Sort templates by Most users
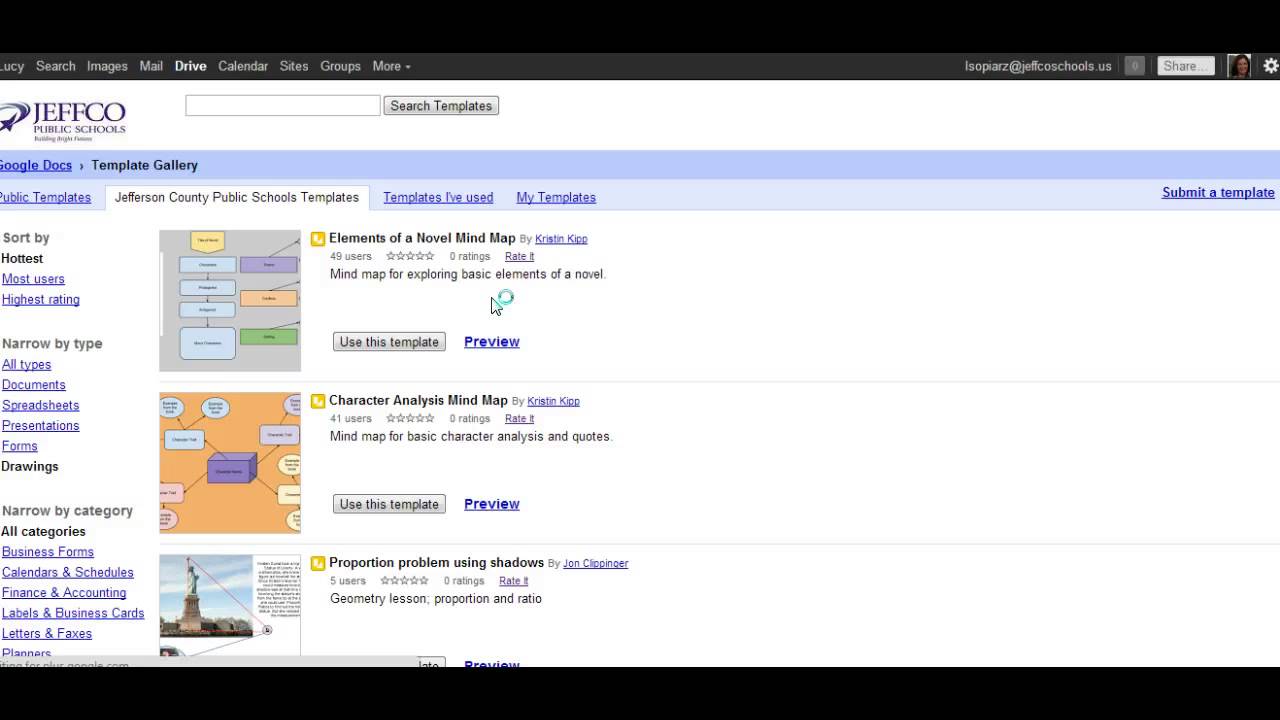The image size is (1280, 720). click(33, 279)
